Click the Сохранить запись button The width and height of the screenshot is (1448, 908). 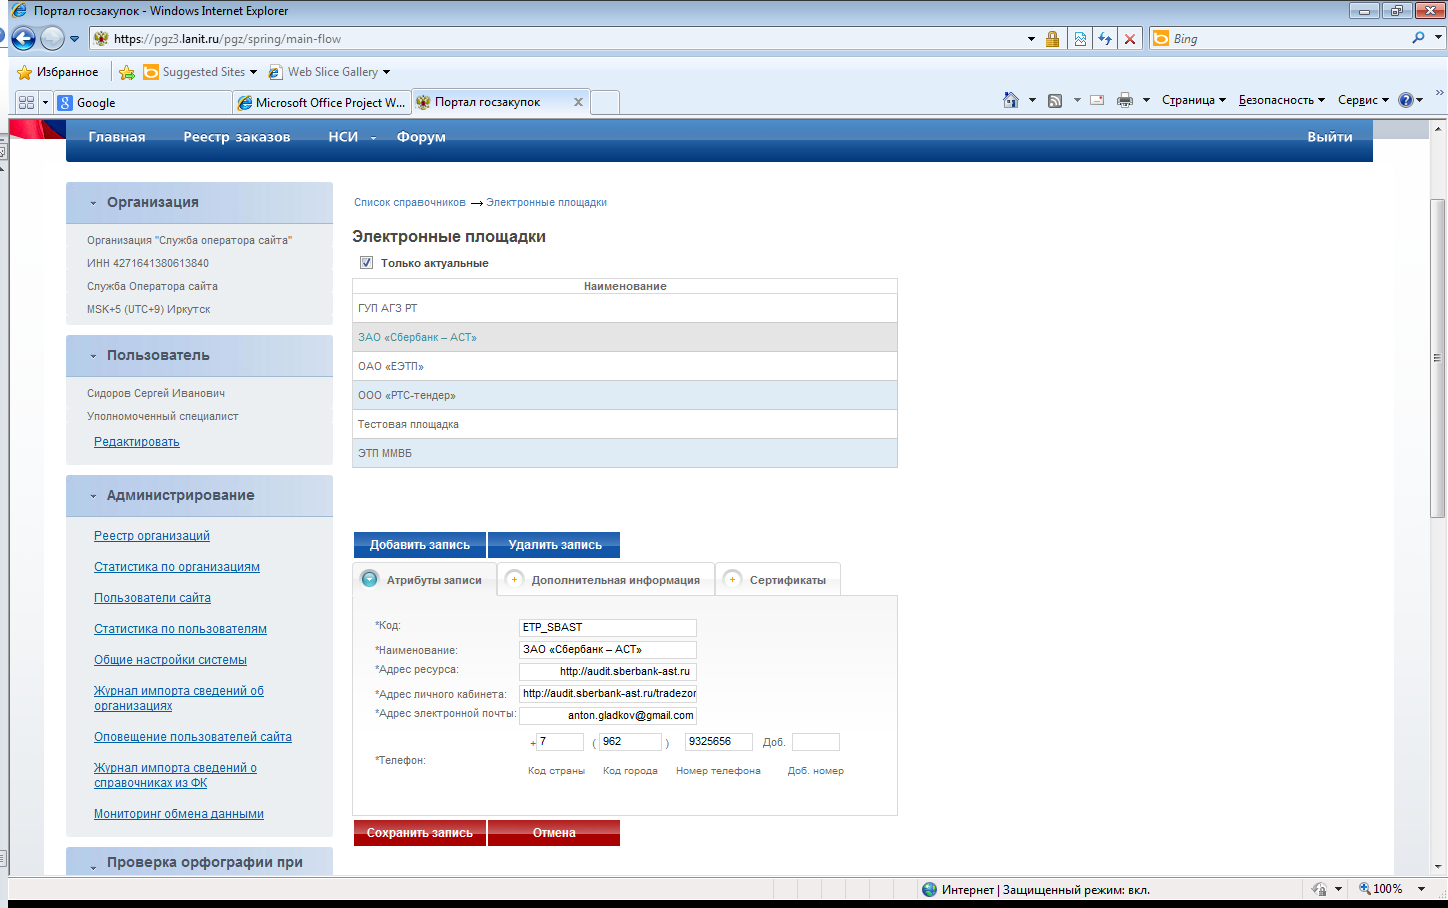[x=420, y=833]
